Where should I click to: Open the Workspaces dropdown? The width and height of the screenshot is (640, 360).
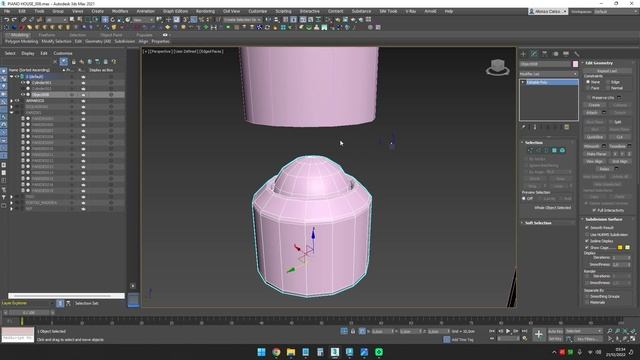615,11
